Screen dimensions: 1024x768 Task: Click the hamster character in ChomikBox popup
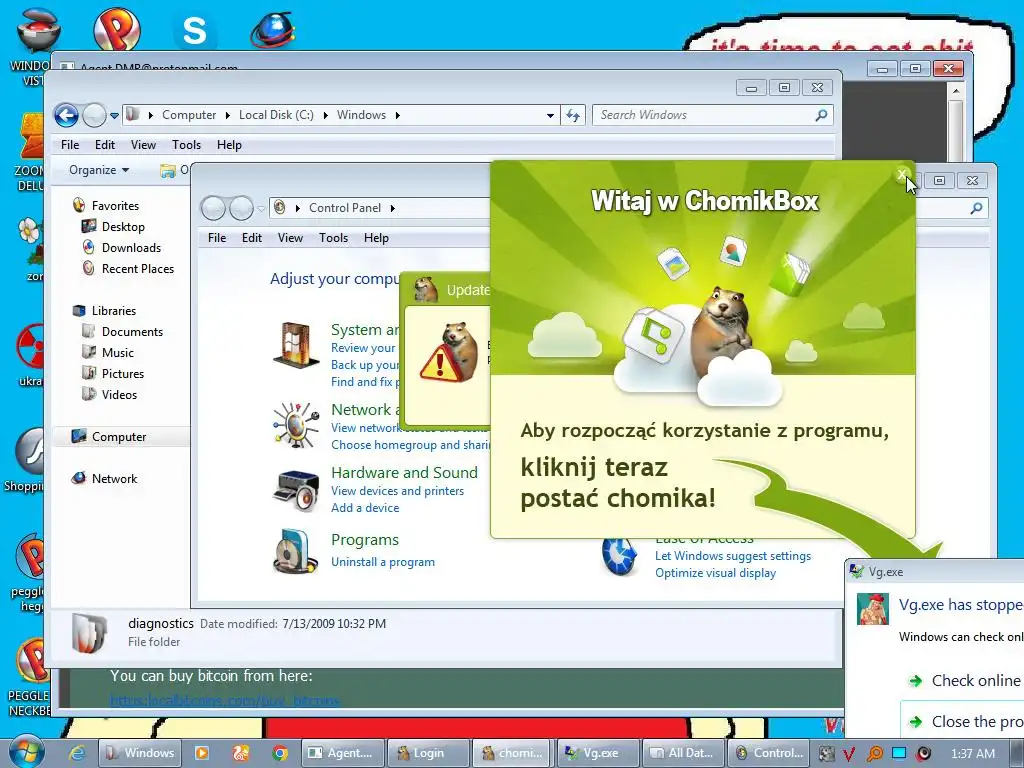tap(723, 330)
